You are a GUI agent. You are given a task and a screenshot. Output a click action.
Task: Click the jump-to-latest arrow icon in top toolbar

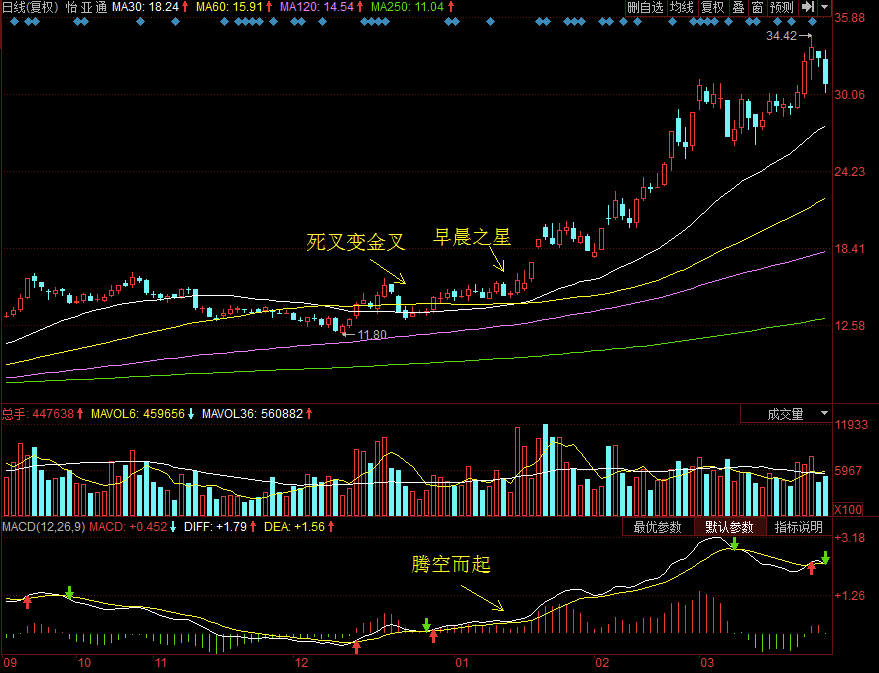[808, 8]
